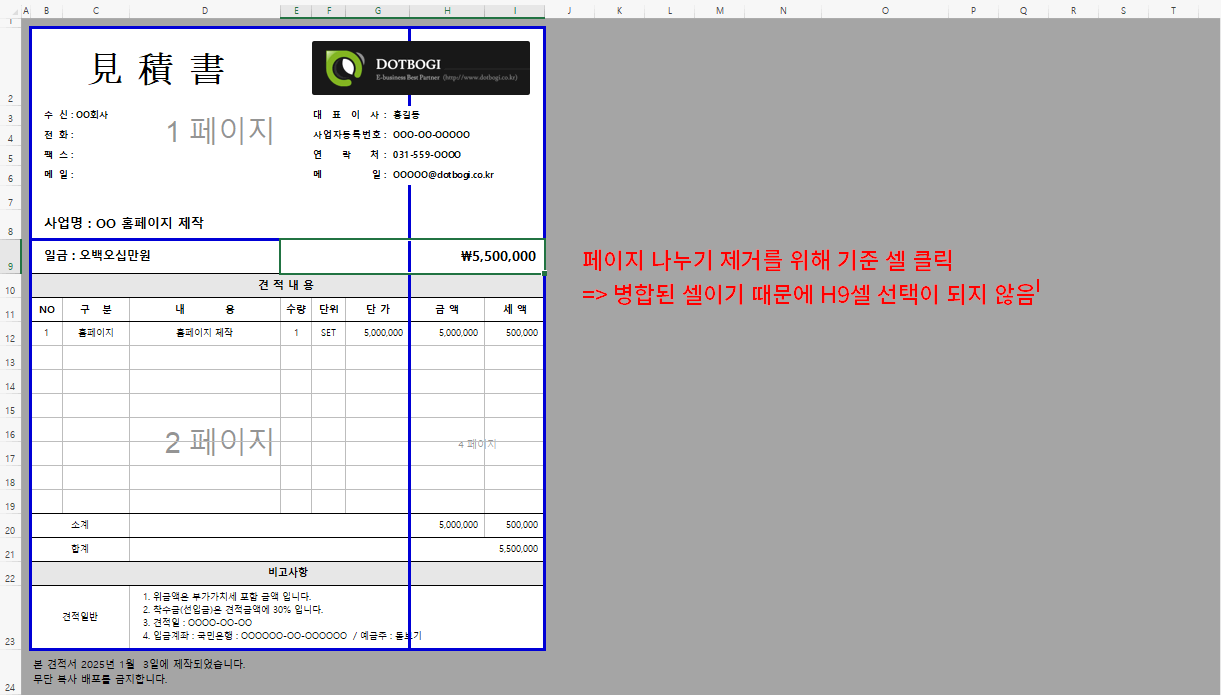Click the 견적일반 label cell
1221x695 pixels.
(x=80, y=616)
